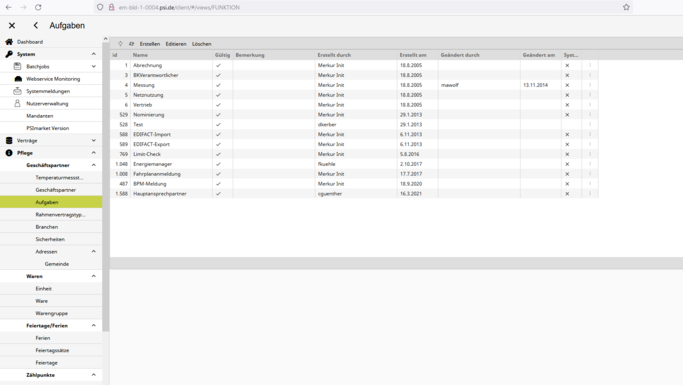683x385 pixels.
Task: Close the navigation with the X icon
Action: coord(12,26)
